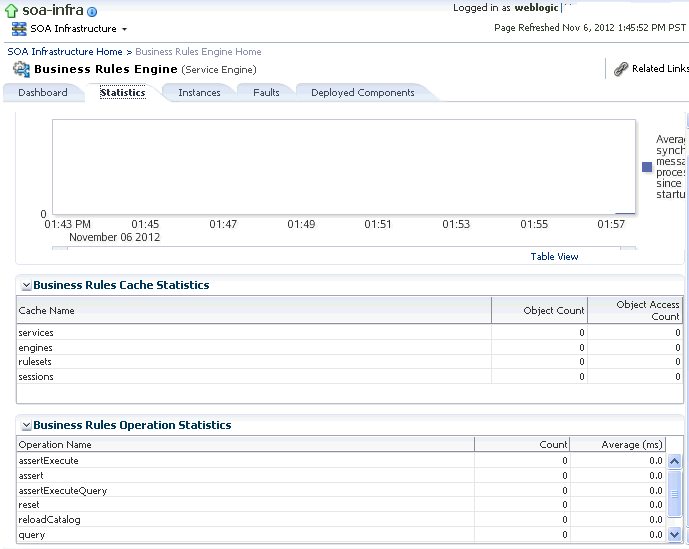Open the Deployed Components tab
The image size is (689, 549).
pyautogui.click(x=363, y=93)
